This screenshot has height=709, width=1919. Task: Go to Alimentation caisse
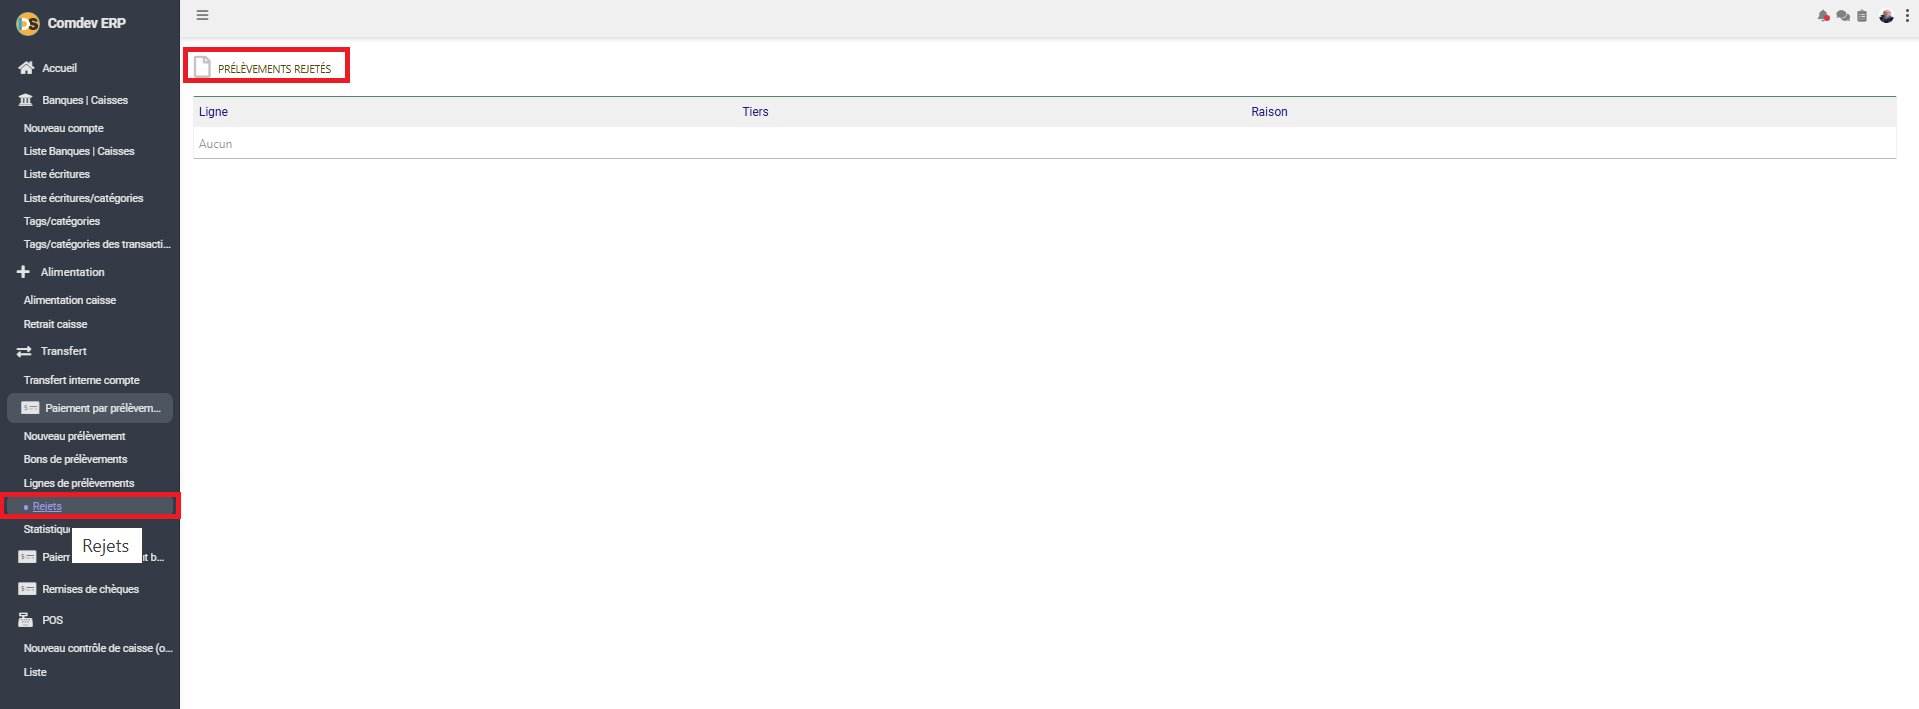[70, 300]
